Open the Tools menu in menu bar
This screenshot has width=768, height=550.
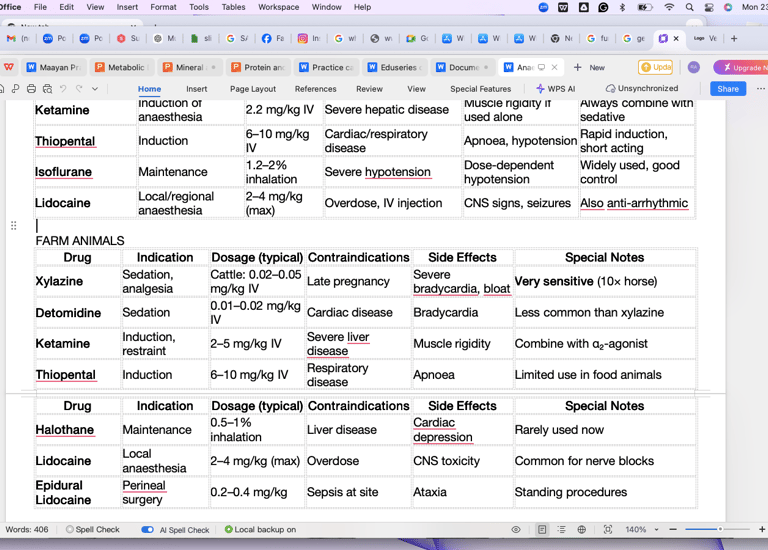[199, 7]
